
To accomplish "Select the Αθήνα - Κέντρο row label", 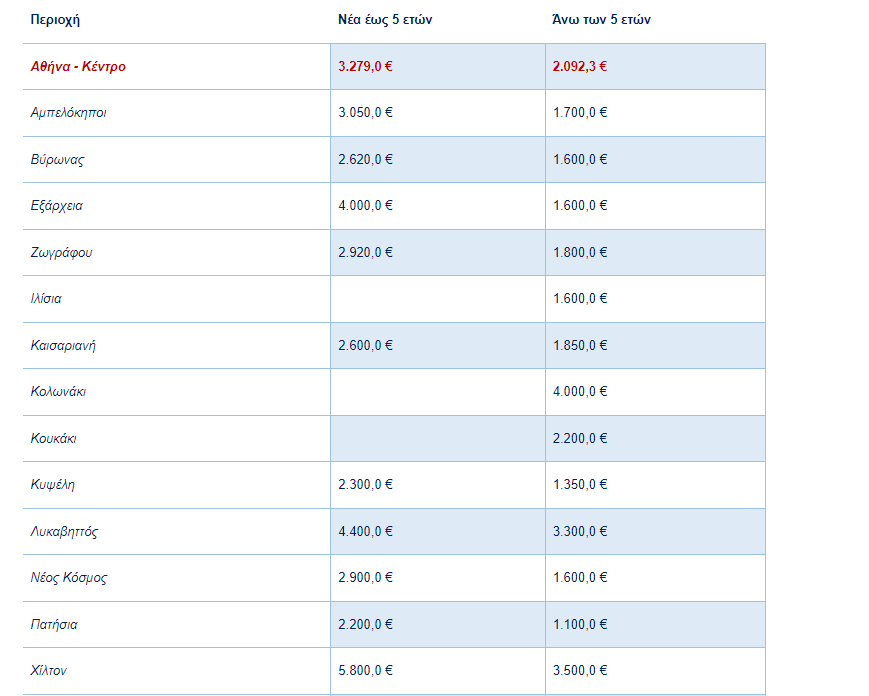I will click(78, 67).
